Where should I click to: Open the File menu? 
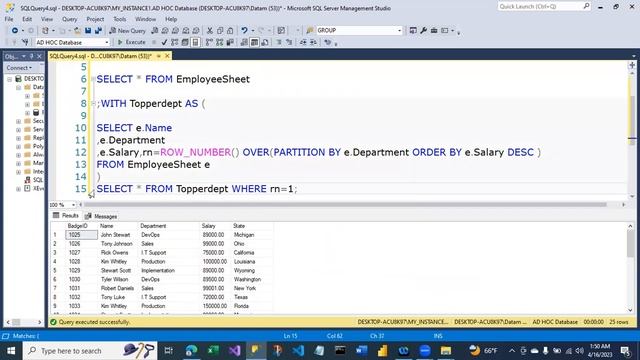[x=9, y=19]
